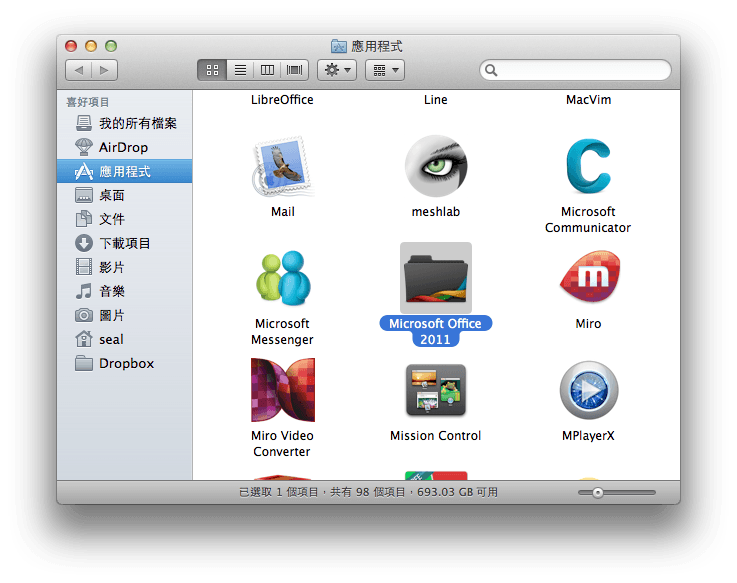
Task: Open 圖片 in the sidebar
Action: pos(125,315)
